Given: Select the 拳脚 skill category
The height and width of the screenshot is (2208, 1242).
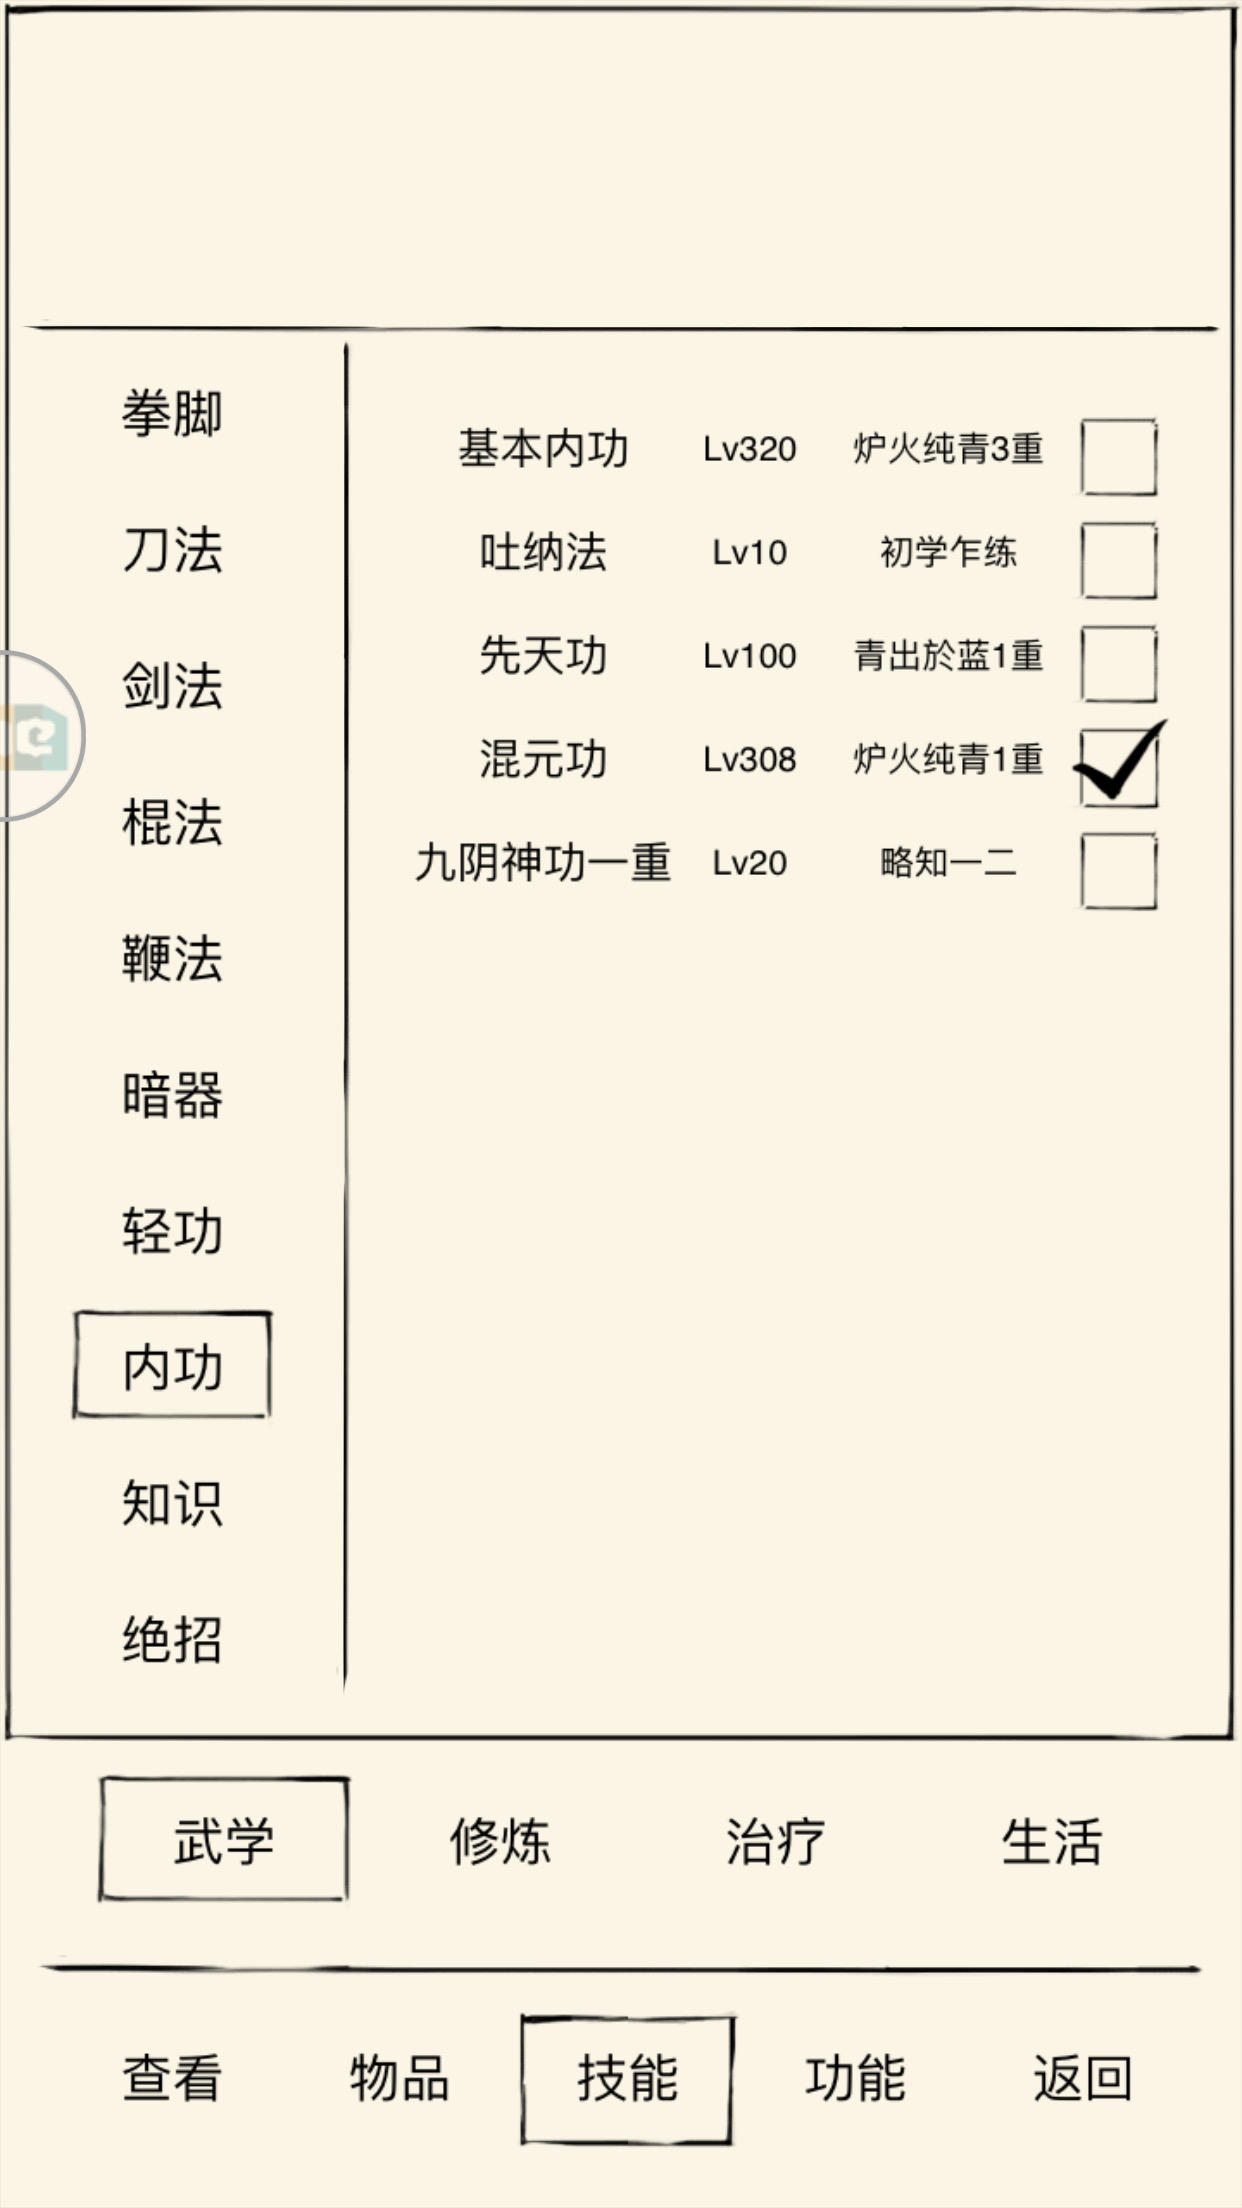Looking at the screenshot, I should pyautogui.click(x=172, y=413).
